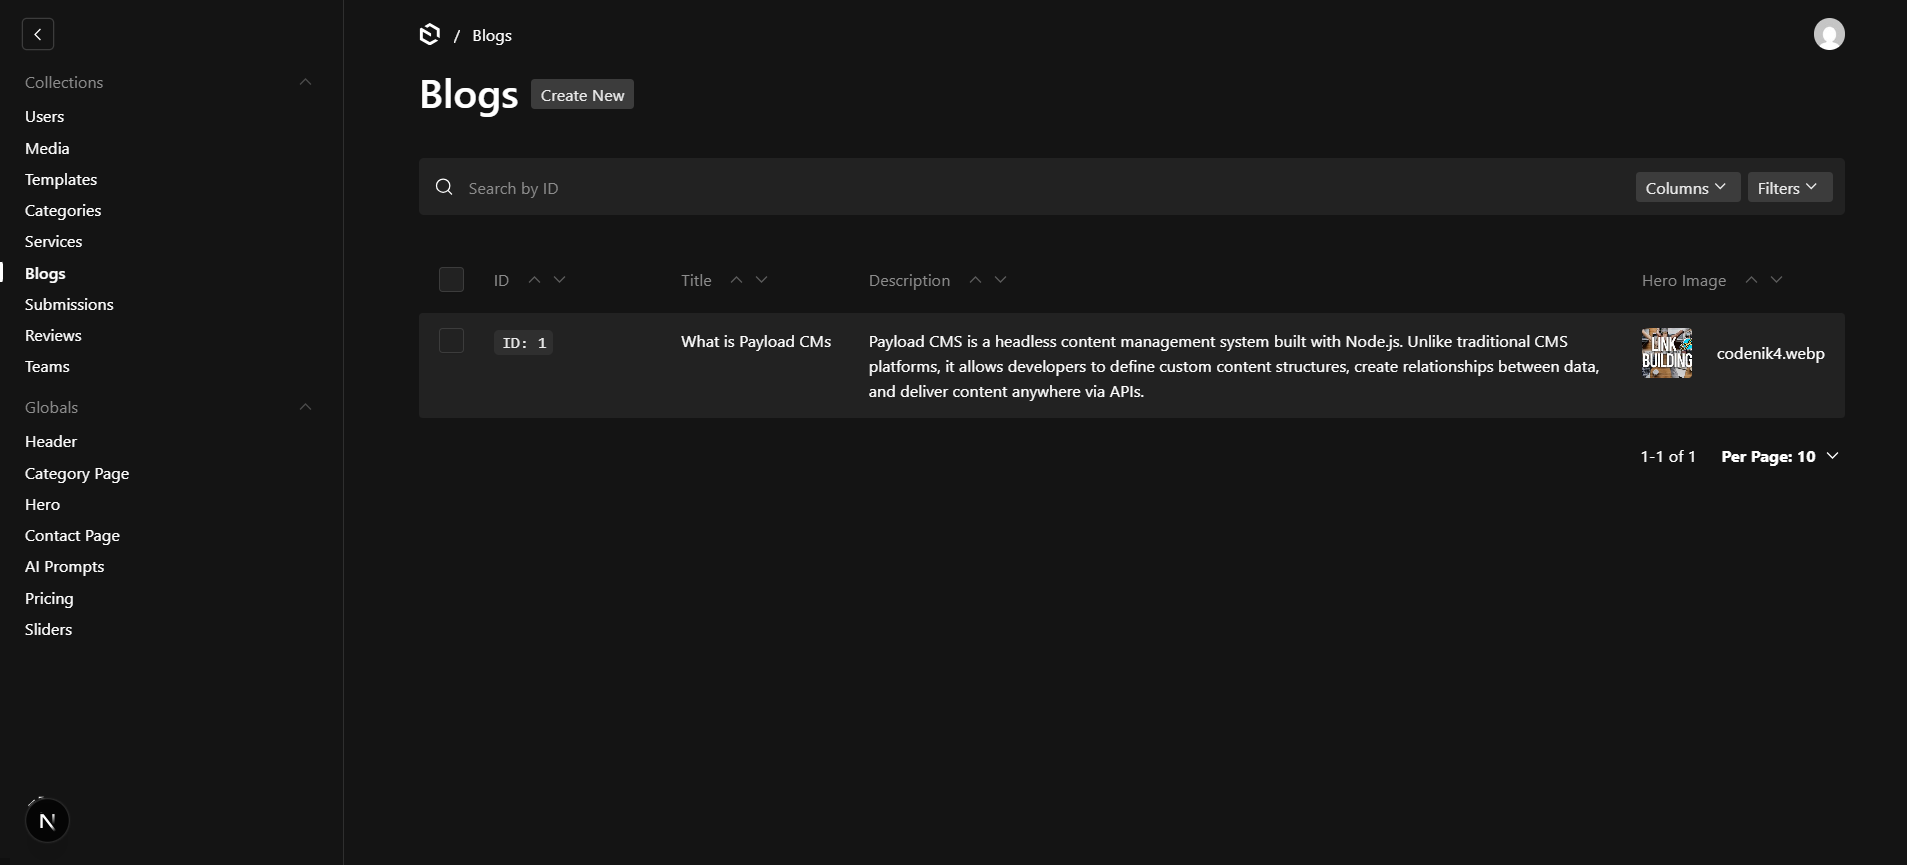Sort Hero Image column descending
Screen dimensions: 1907x865
coord(1776,280)
